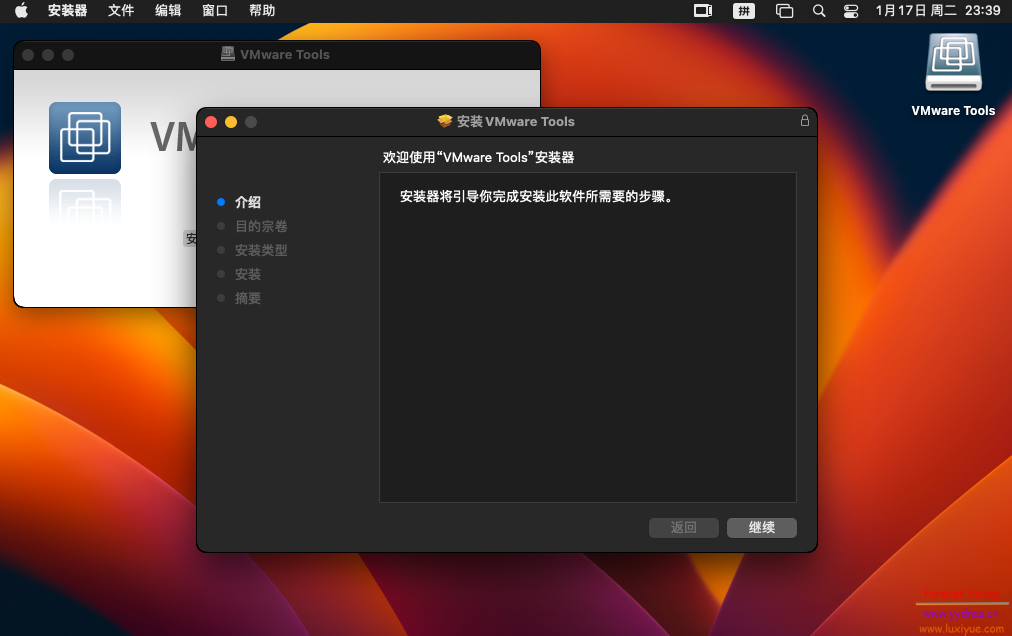Click the screen display icon in menu bar
The image size is (1012, 636).
pos(703,10)
